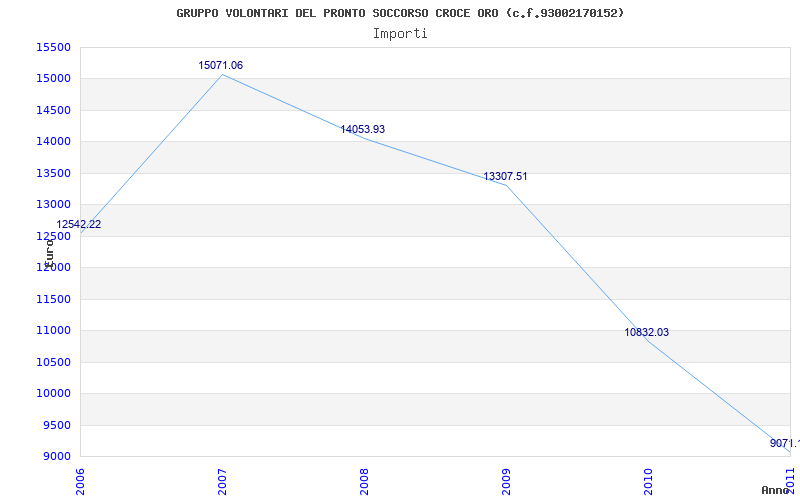Screen dimensions: 800x500
Task: Click the 14053.93 data label
Action: pos(363,130)
